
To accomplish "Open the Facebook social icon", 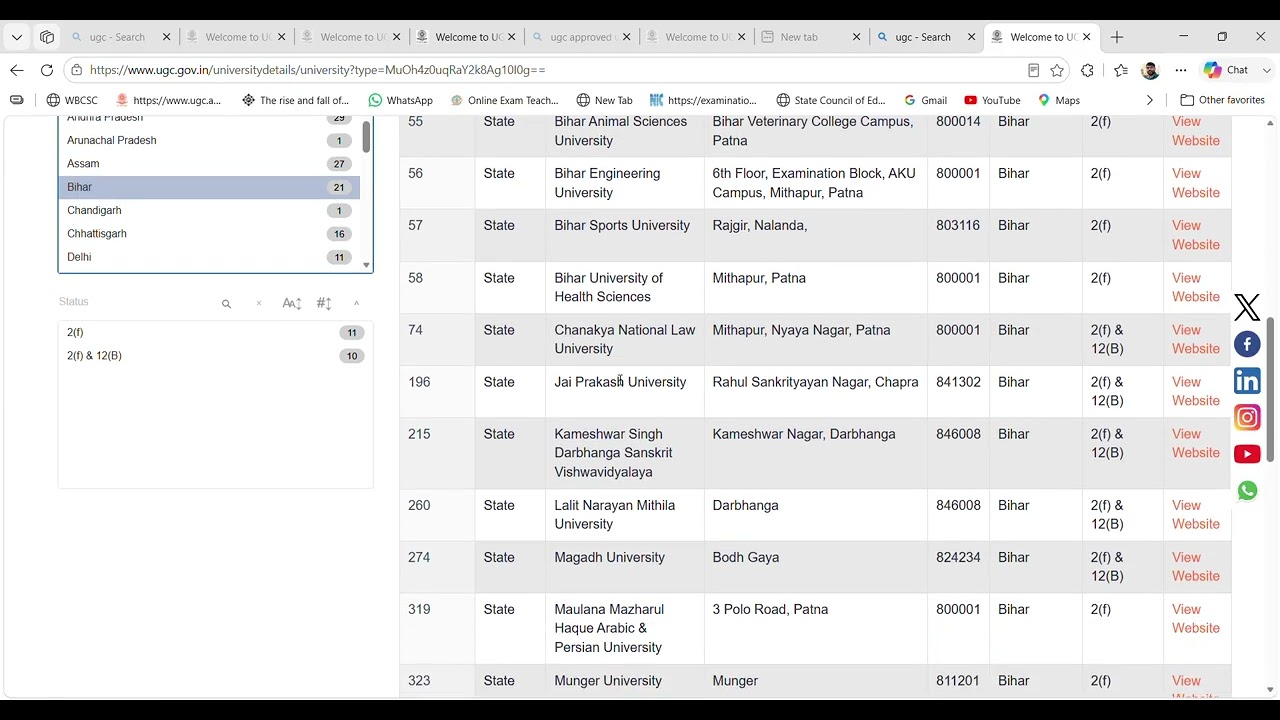I will click(1247, 344).
